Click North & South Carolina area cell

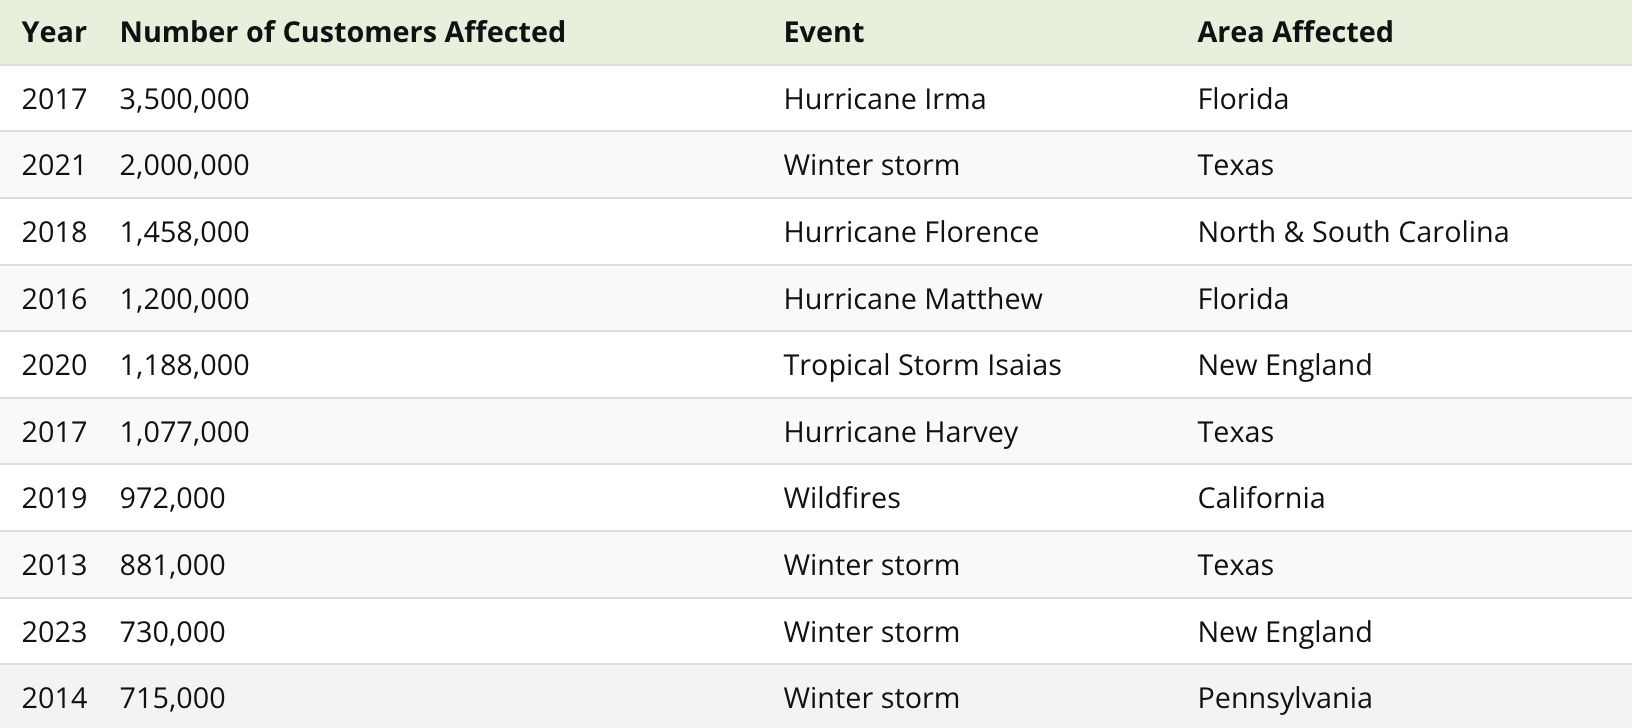[x=1353, y=232]
